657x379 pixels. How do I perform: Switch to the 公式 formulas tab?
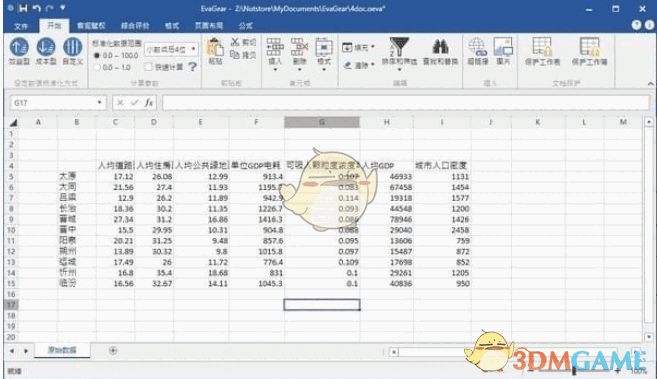pos(246,26)
